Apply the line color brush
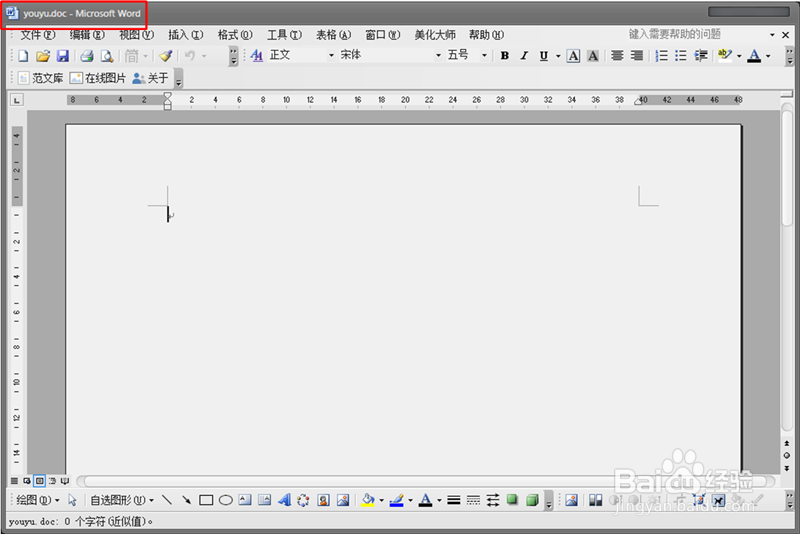Image resolution: width=800 pixels, height=534 pixels. click(x=396, y=500)
